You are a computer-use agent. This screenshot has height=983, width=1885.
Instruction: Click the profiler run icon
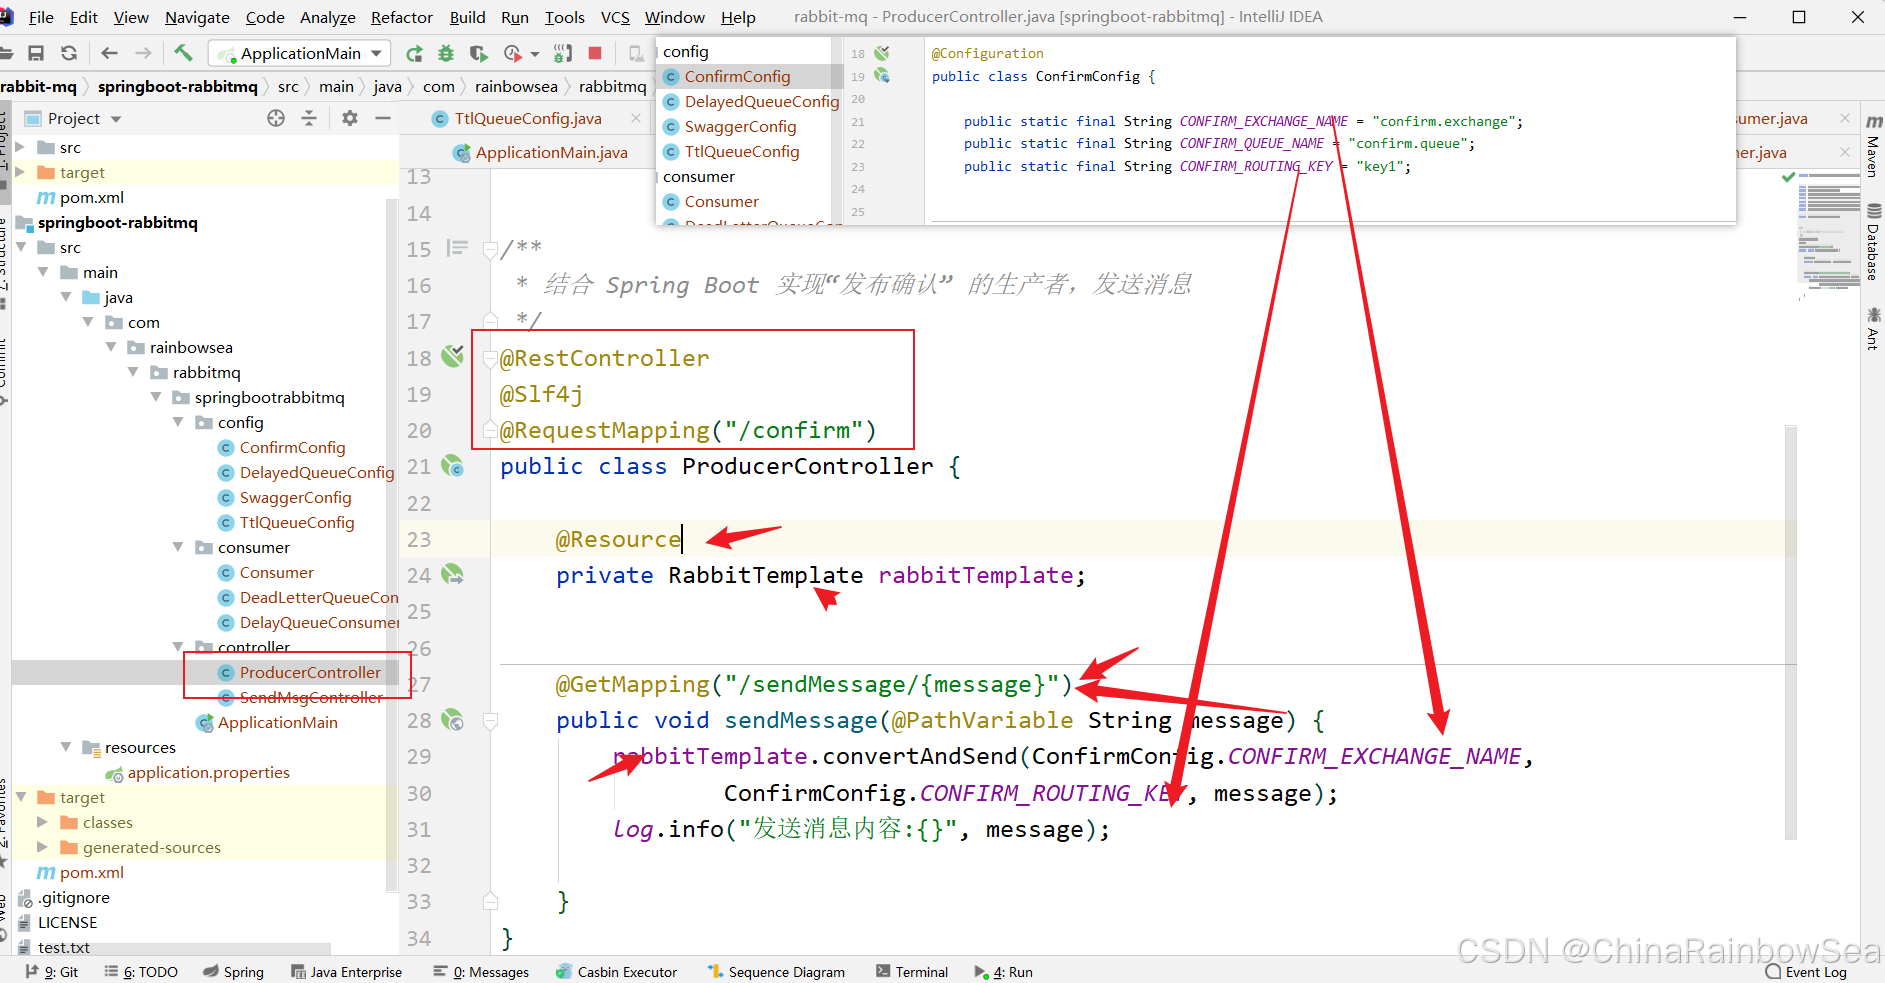(513, 53)
